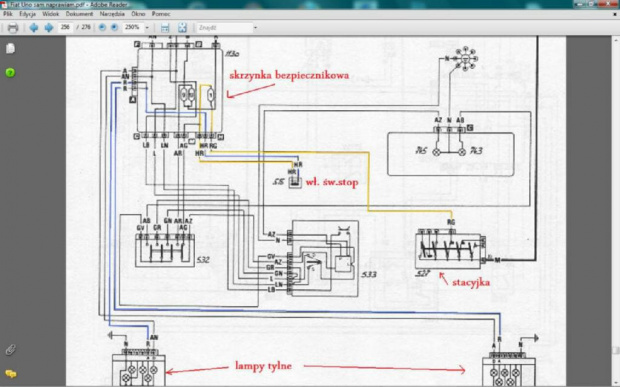Click the Znajdź search field

point(225,28)
